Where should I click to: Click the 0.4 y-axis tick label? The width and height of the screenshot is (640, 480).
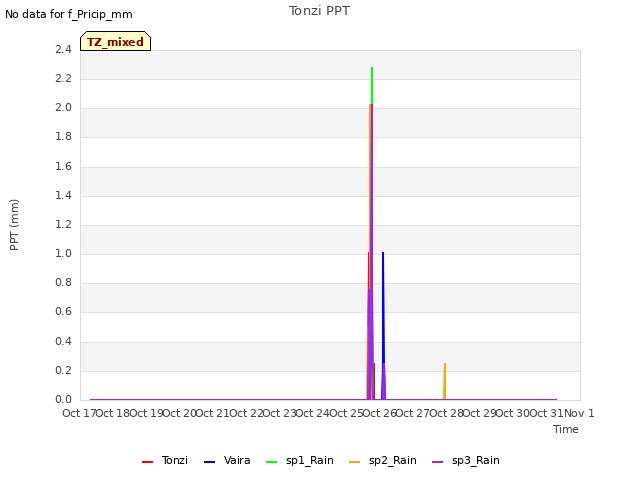(63, 341)
